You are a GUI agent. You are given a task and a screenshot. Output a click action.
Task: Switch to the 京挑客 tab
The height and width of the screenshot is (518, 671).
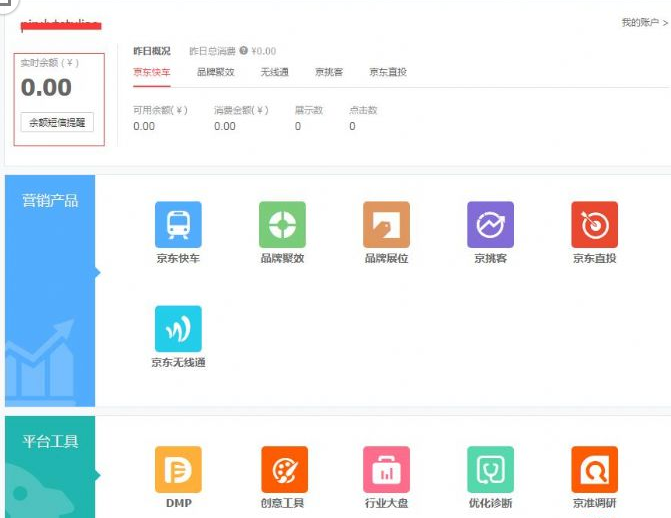click(329, 72)
